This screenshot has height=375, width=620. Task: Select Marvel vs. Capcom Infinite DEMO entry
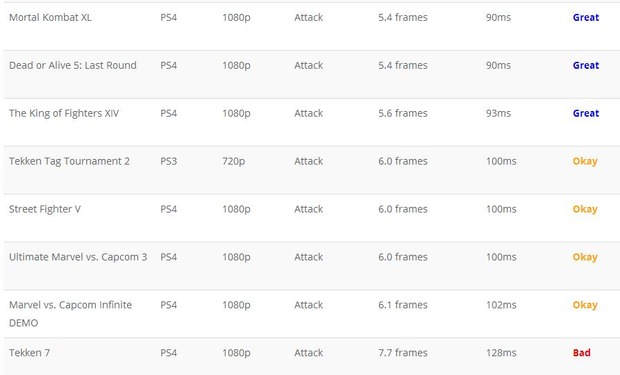coord(70,314)
